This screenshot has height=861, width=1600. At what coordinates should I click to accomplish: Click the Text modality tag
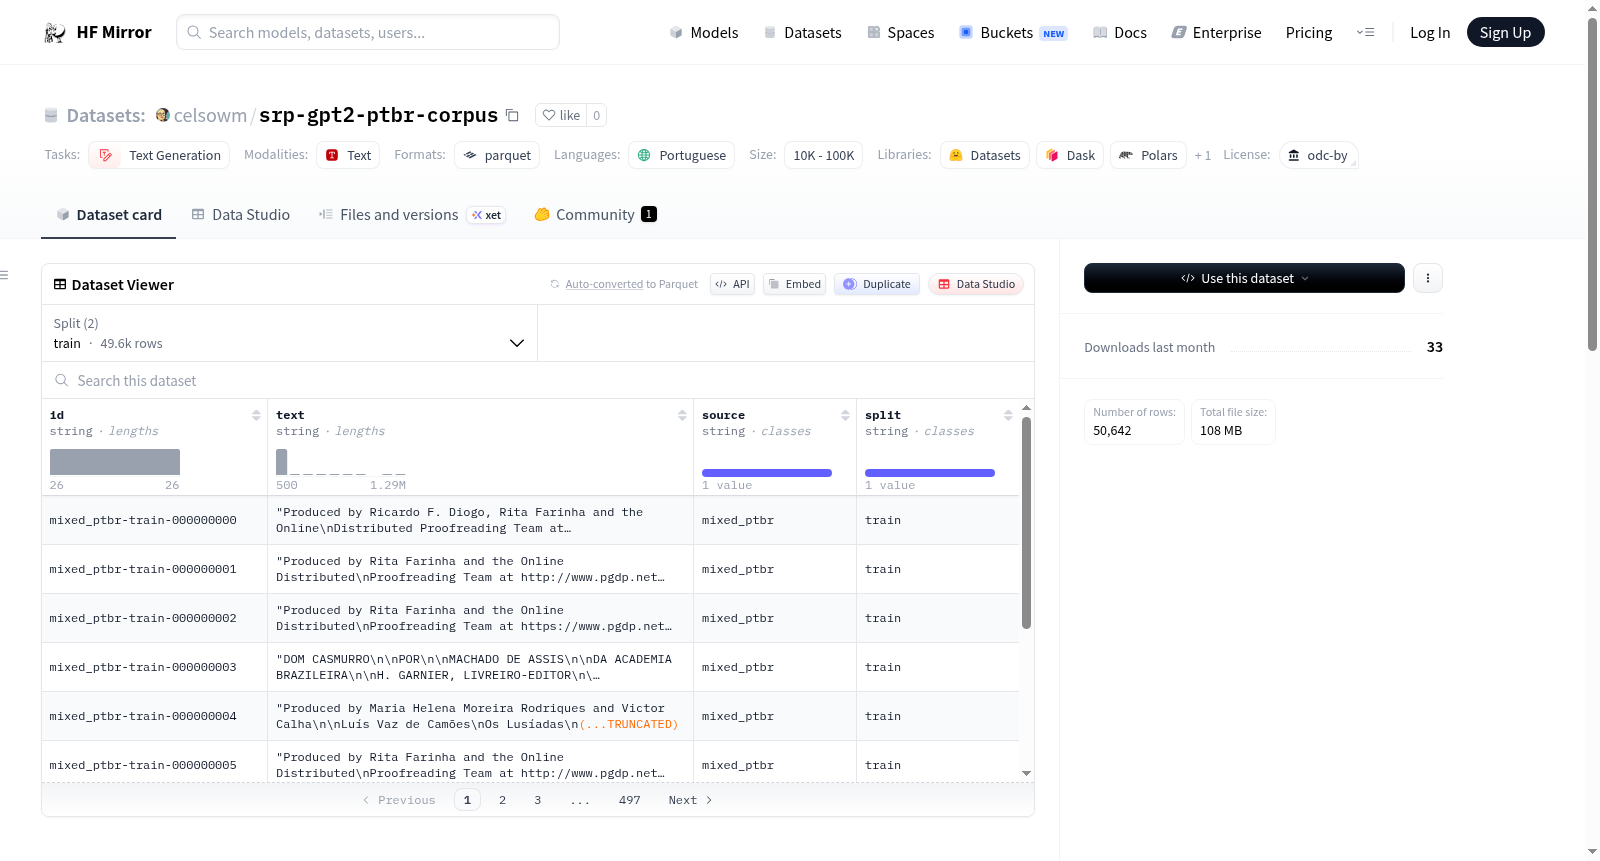(x=348, y=155)
